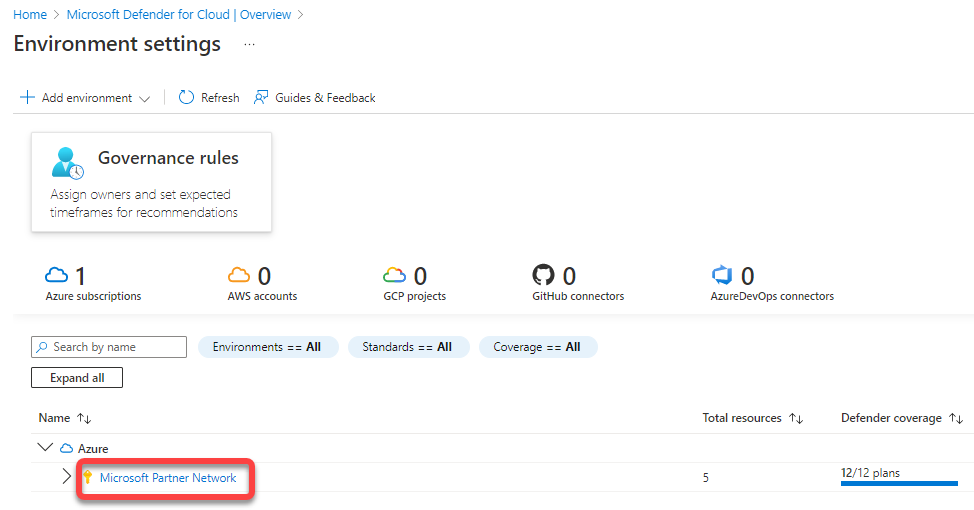This screenshot has width=974, height=510.
Task: Select the AzureDevOps connectors label
Action: (x=772, y=296)
